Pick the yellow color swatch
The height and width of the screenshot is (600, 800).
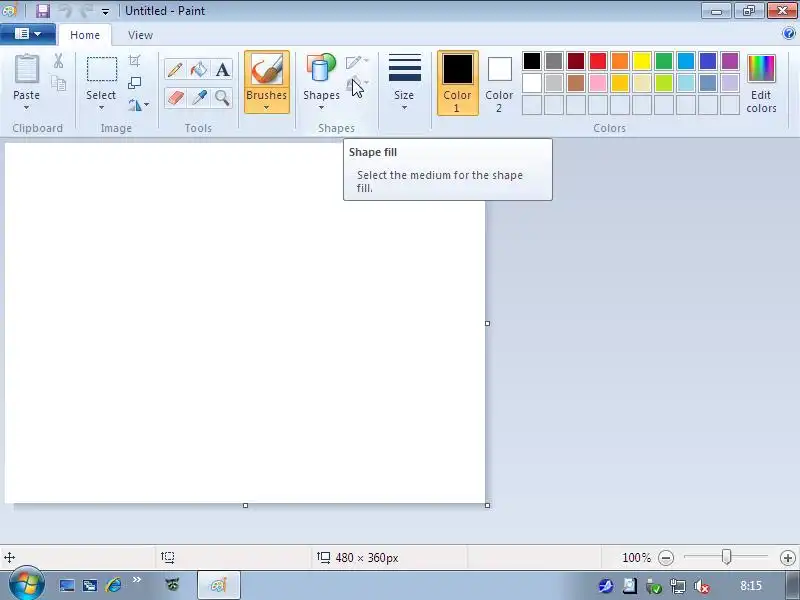[642, 61]
